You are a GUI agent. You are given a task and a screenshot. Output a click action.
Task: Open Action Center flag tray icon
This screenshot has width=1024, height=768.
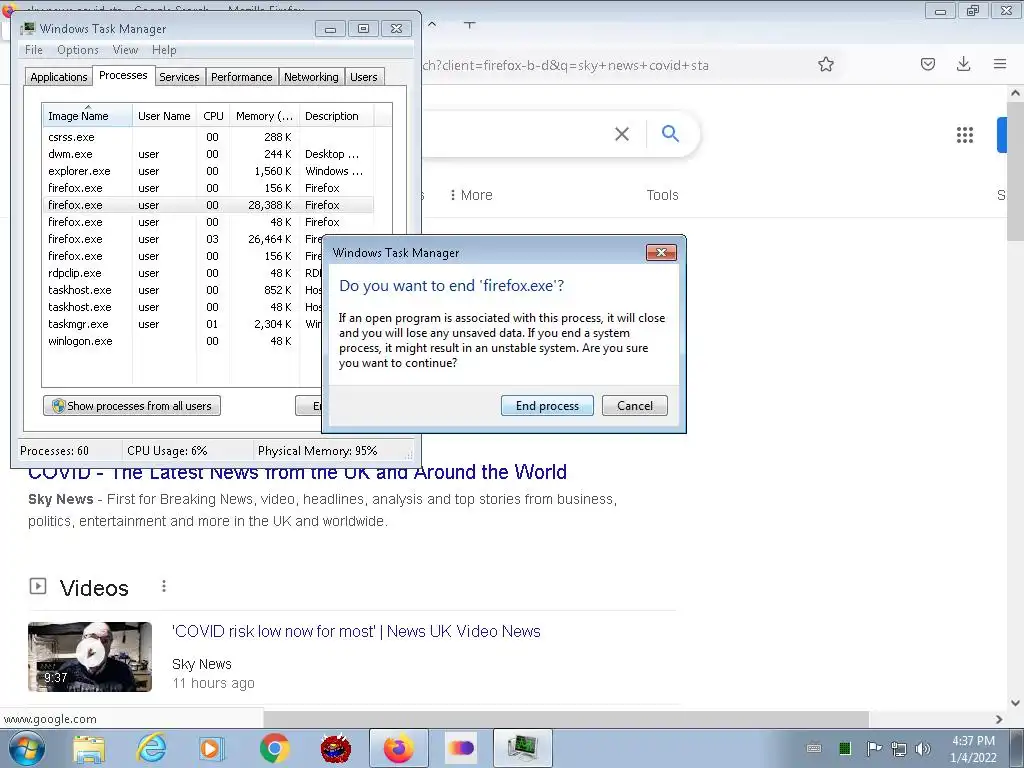[x=874, y=748]
